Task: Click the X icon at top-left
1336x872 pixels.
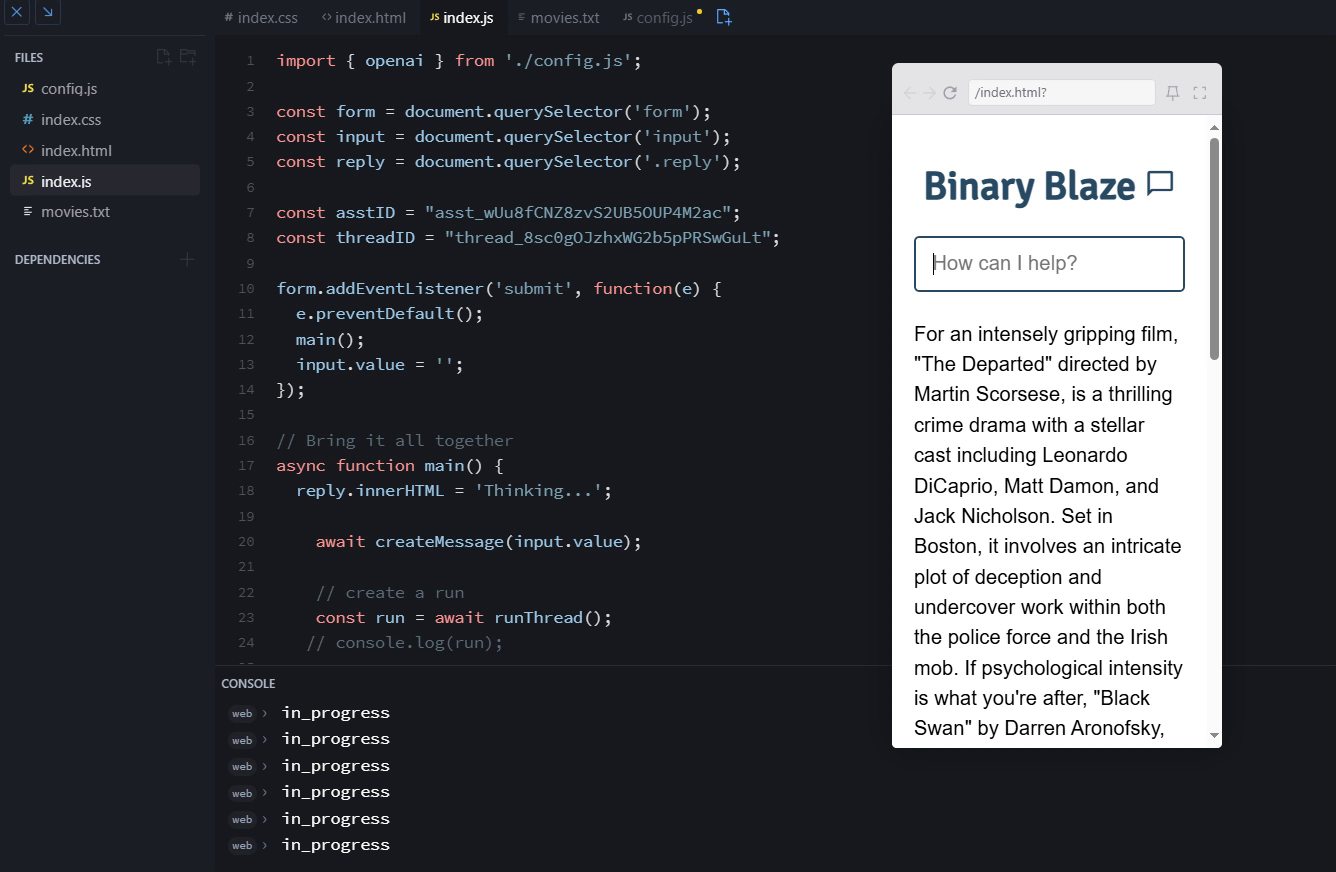Action: point(17,13)
